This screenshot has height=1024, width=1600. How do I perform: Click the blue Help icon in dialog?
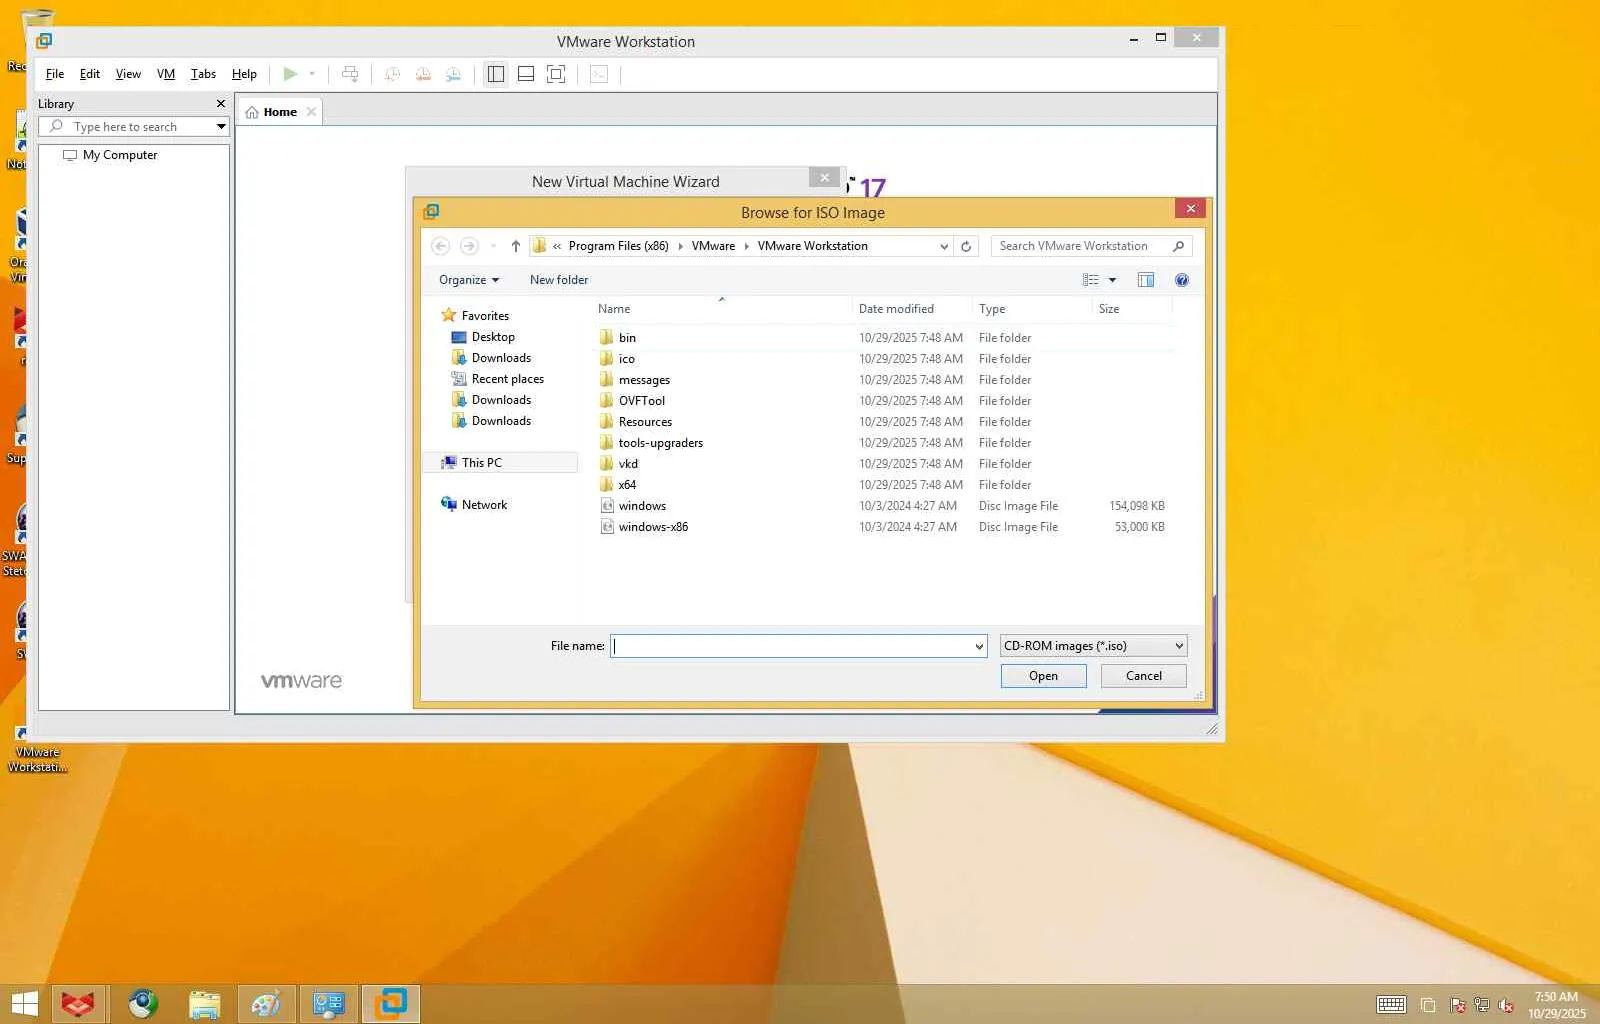coord(1182,280)
